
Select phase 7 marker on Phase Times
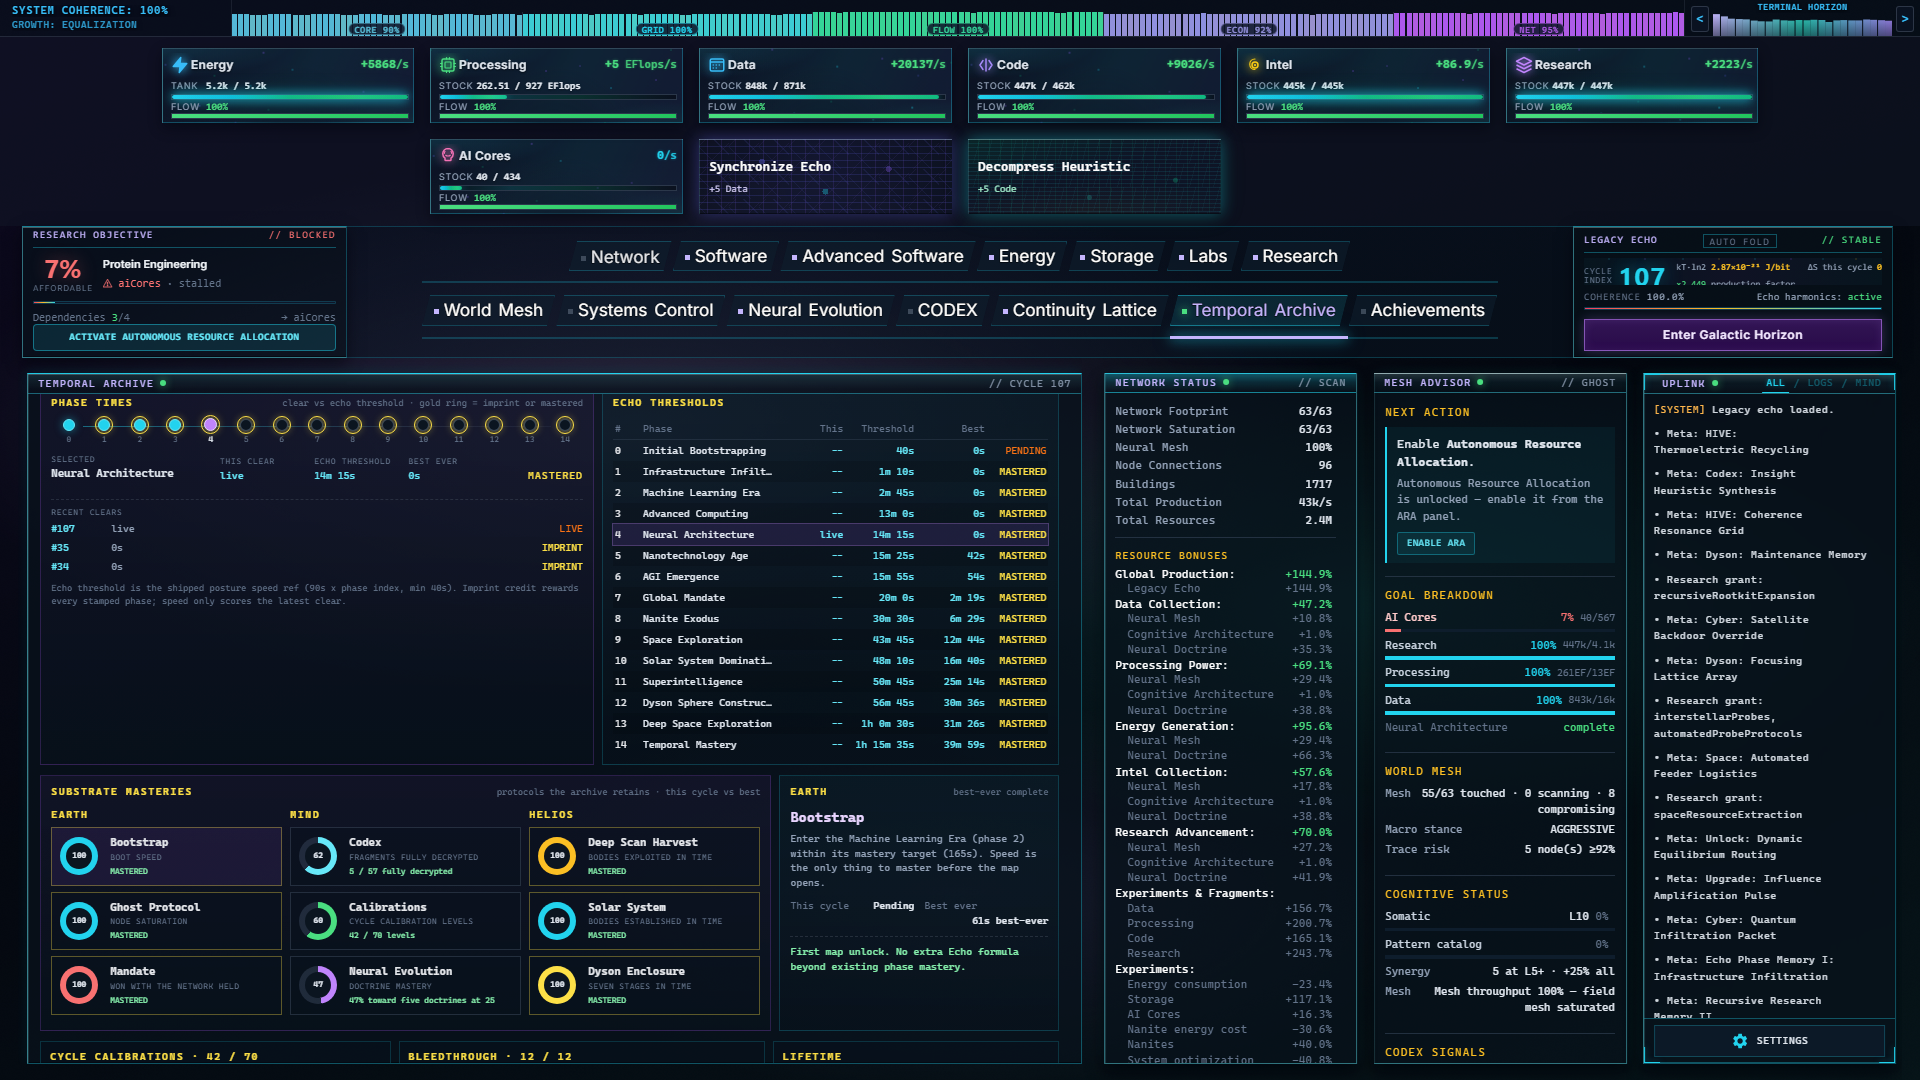tap(317, 426)
